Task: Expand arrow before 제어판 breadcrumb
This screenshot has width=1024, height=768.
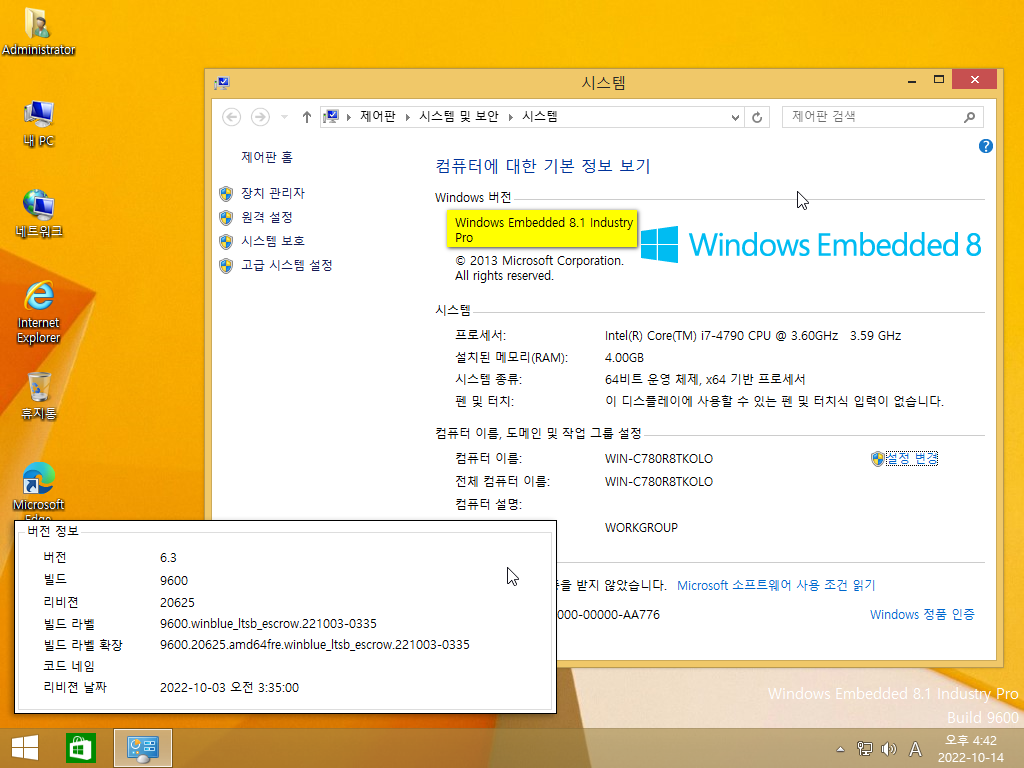Action: [x=349, y=117]
